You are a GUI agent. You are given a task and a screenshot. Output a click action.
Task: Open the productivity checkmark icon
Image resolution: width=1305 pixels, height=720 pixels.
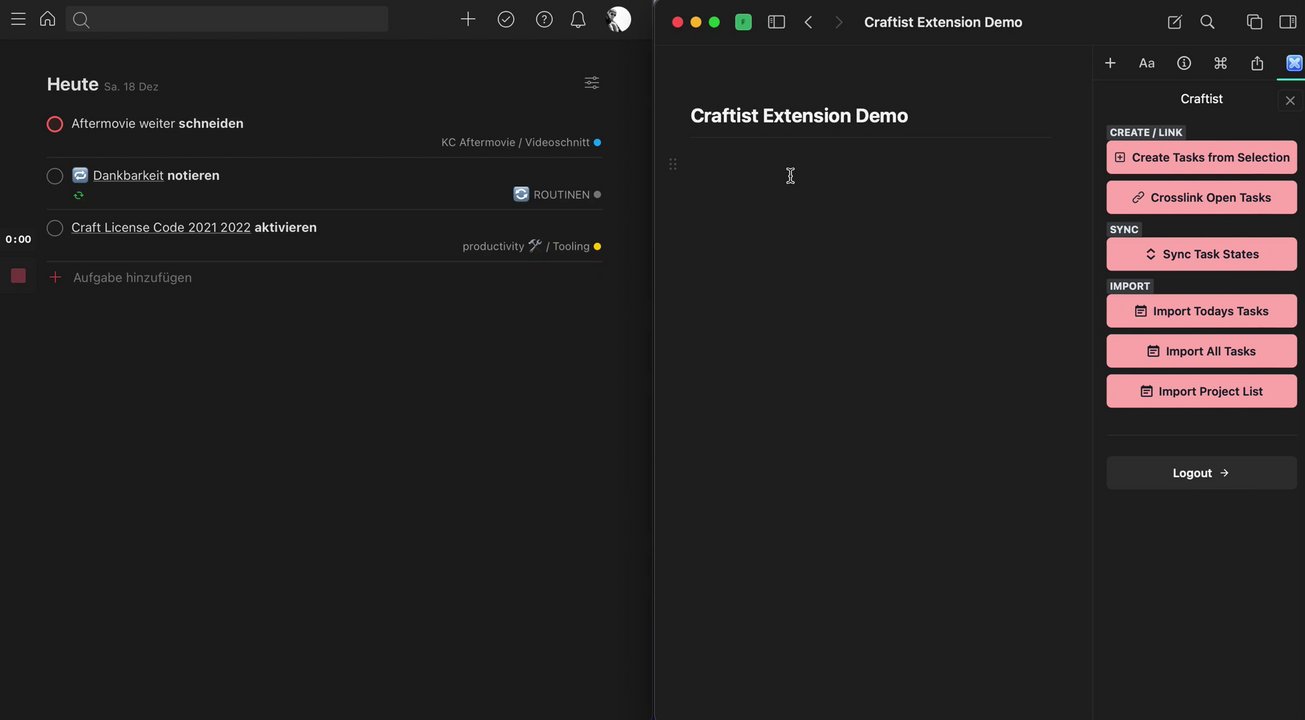pos(506,19)
